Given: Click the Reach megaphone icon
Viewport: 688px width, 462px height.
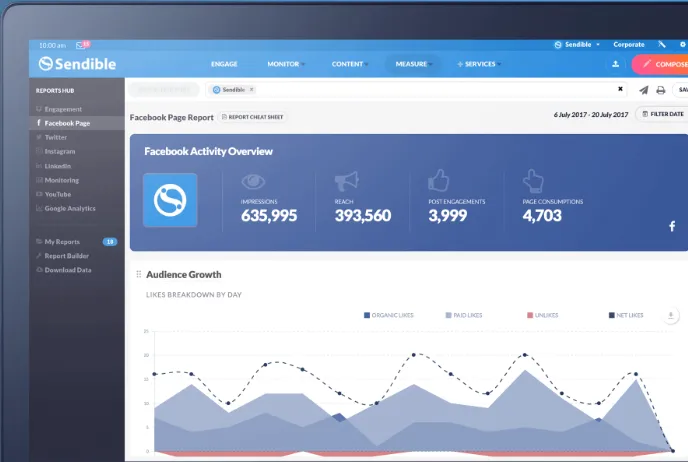Looking at the screenshot, I should point(347,181).
